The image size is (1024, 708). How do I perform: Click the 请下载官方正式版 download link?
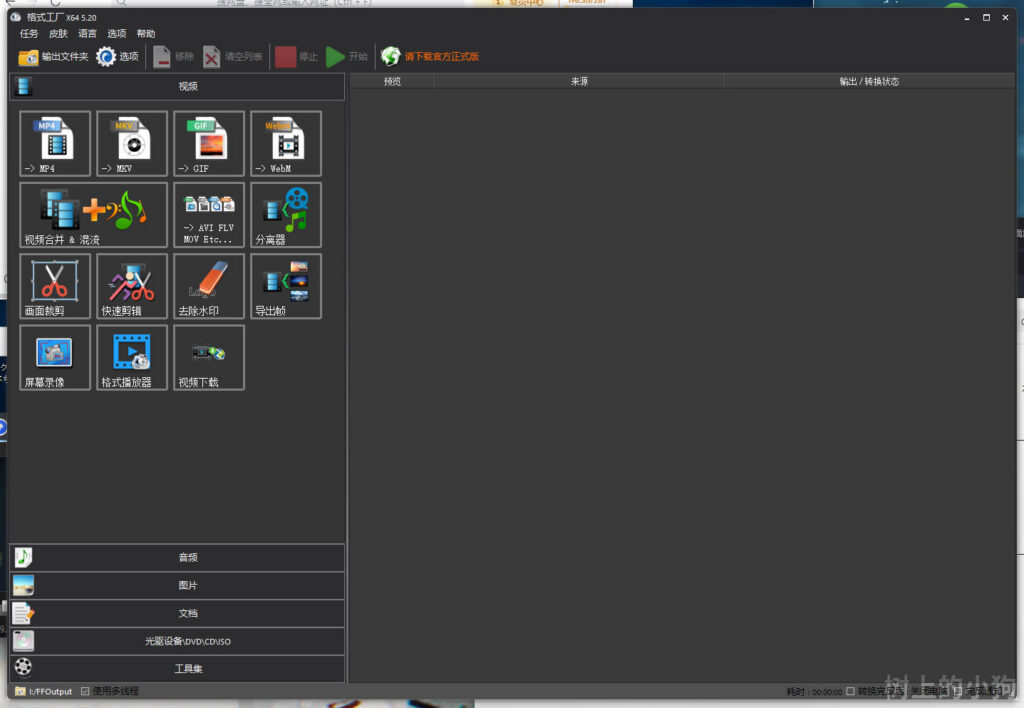pyautogui.click(x=441, y=57)
